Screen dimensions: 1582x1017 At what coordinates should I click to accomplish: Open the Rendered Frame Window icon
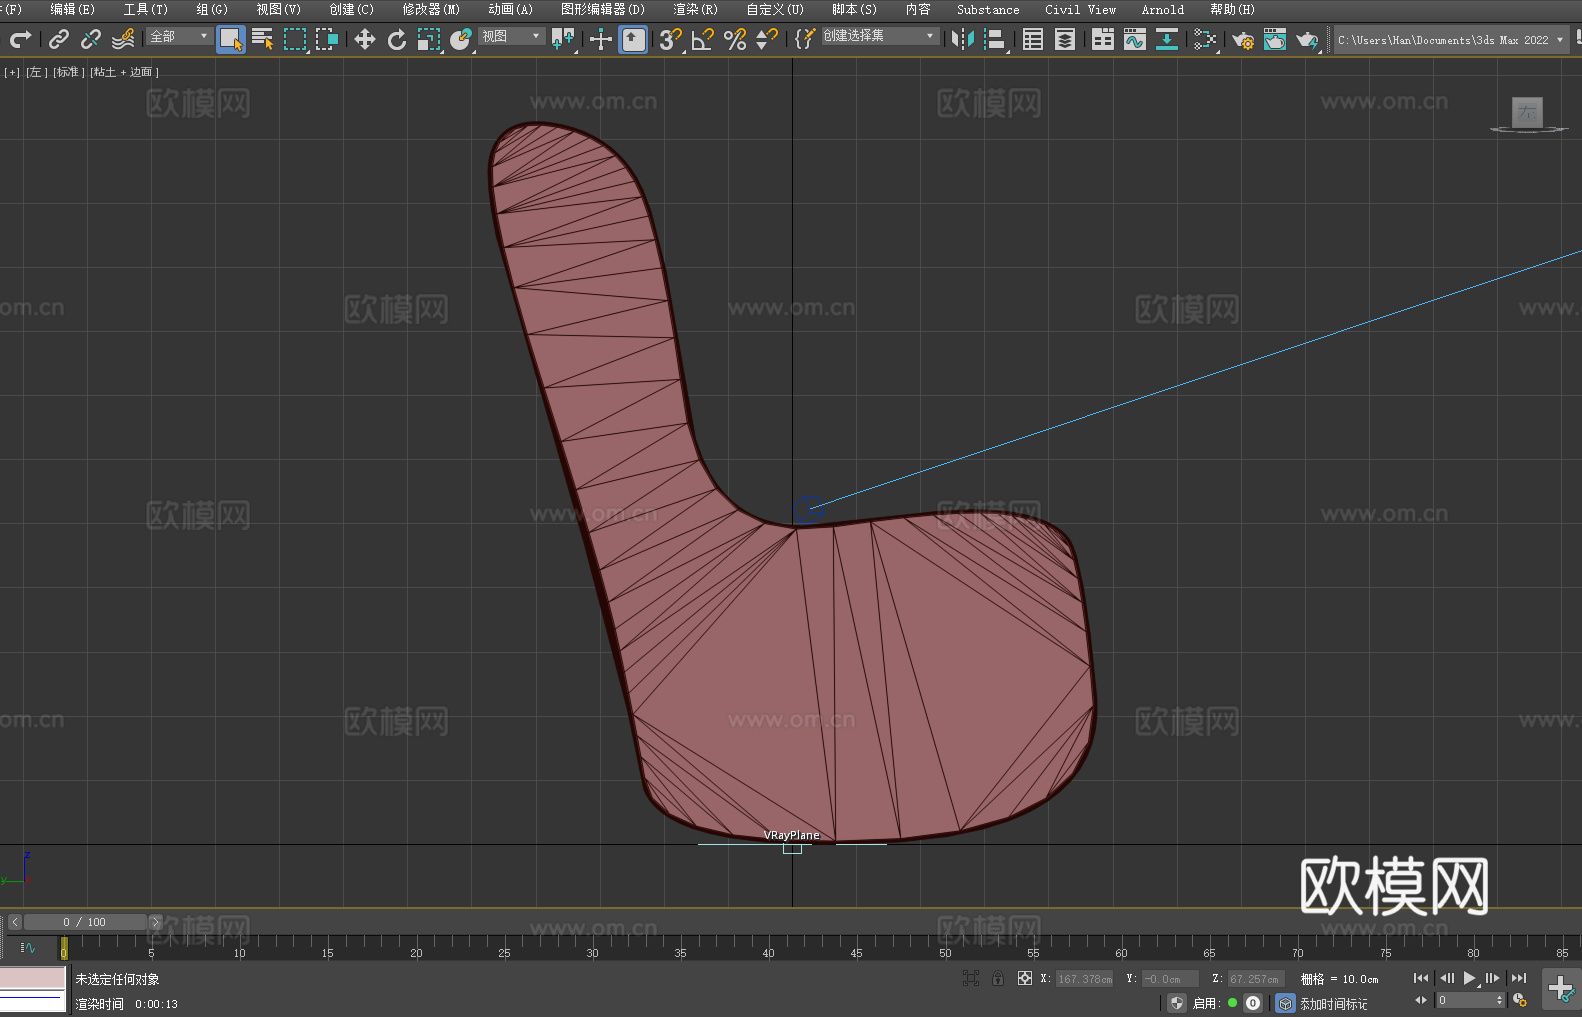tap(1275, 39)
